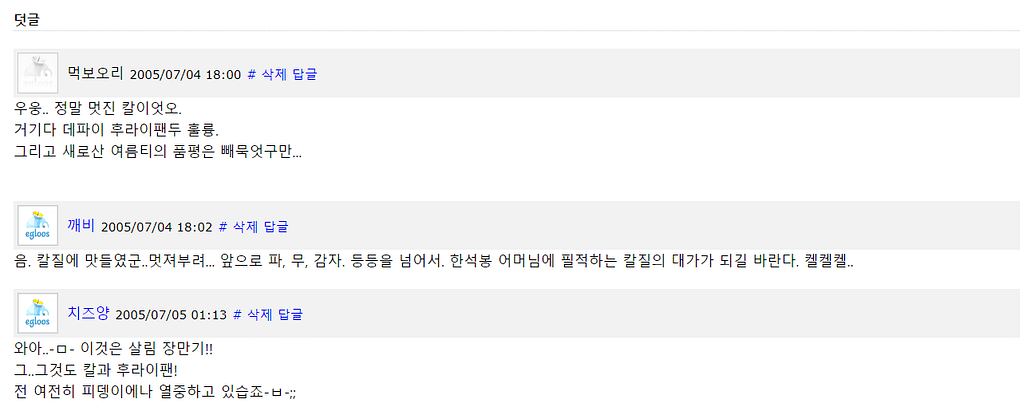Visit the 깨비 username link
The width and height of the screenshot is (1023, 411).
coord(82,226)
